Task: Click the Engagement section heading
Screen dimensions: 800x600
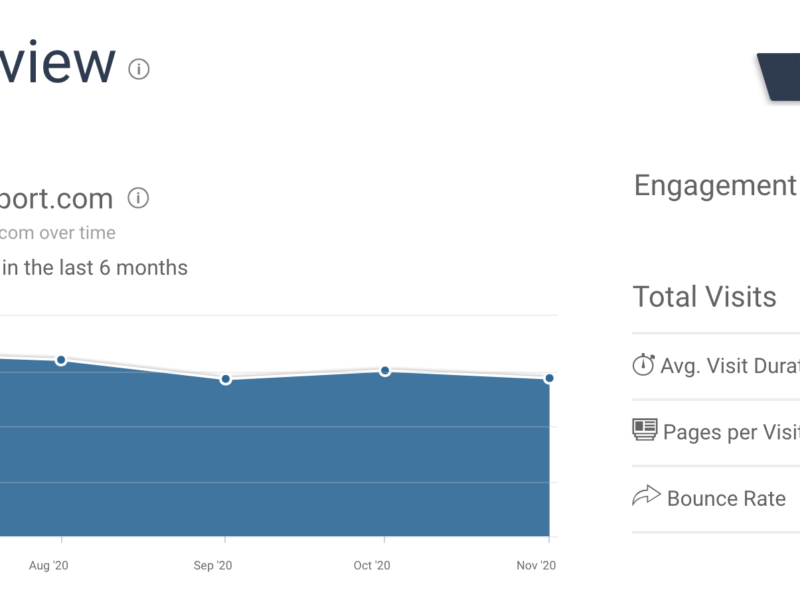Action: (x=715, y=186)
